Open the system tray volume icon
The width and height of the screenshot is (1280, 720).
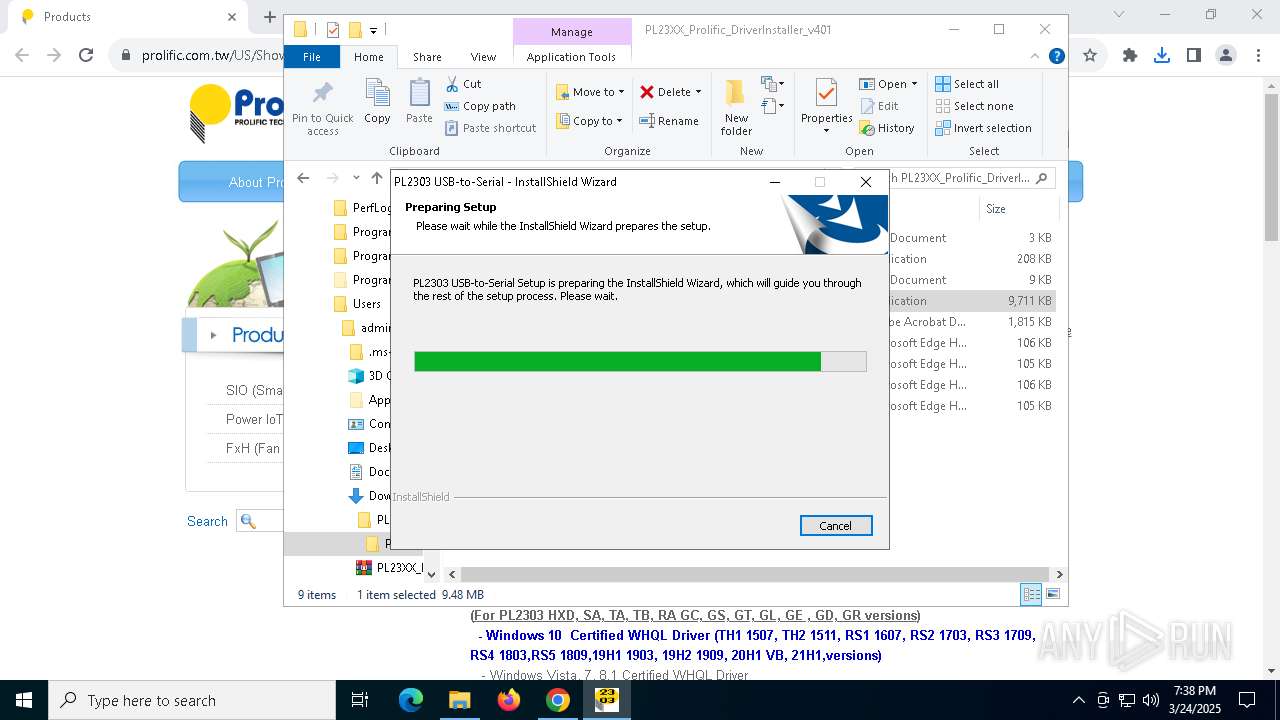1151,700
